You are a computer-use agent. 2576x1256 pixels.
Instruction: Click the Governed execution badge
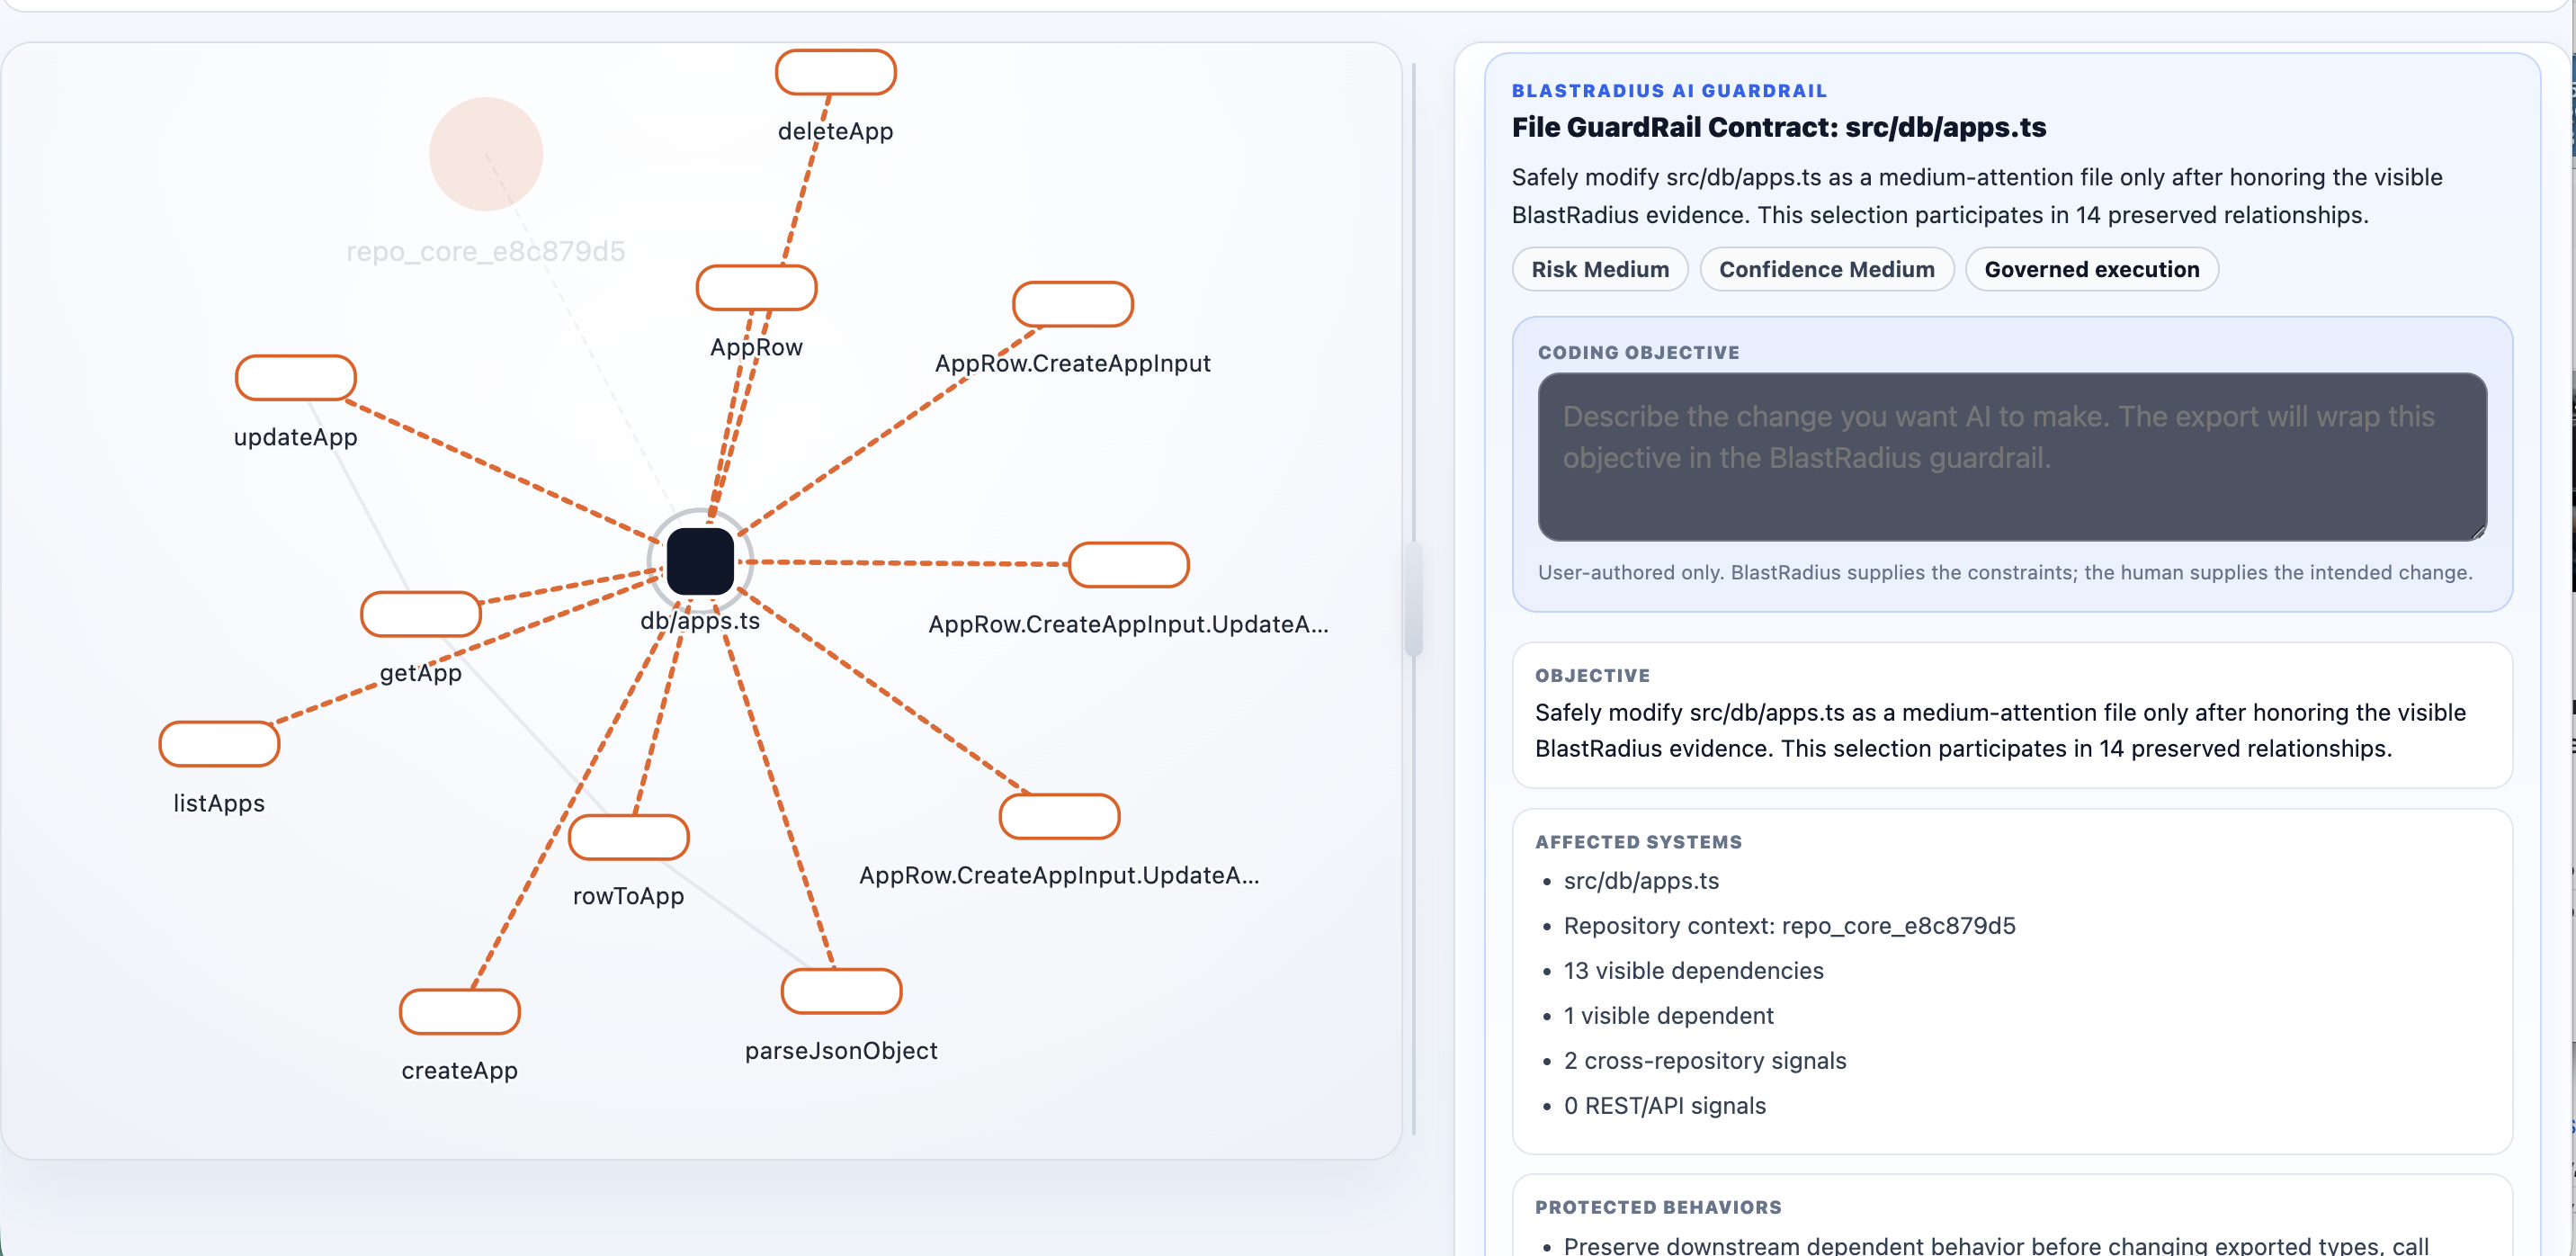coord(2091,269)
